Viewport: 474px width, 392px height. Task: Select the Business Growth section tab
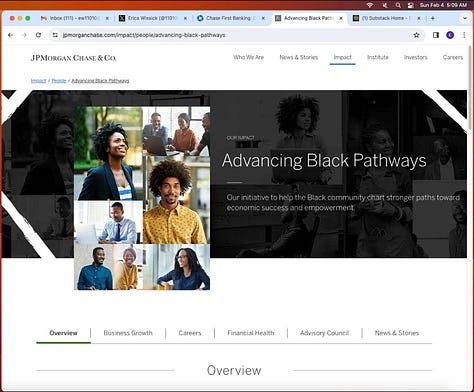click(128, 333)
